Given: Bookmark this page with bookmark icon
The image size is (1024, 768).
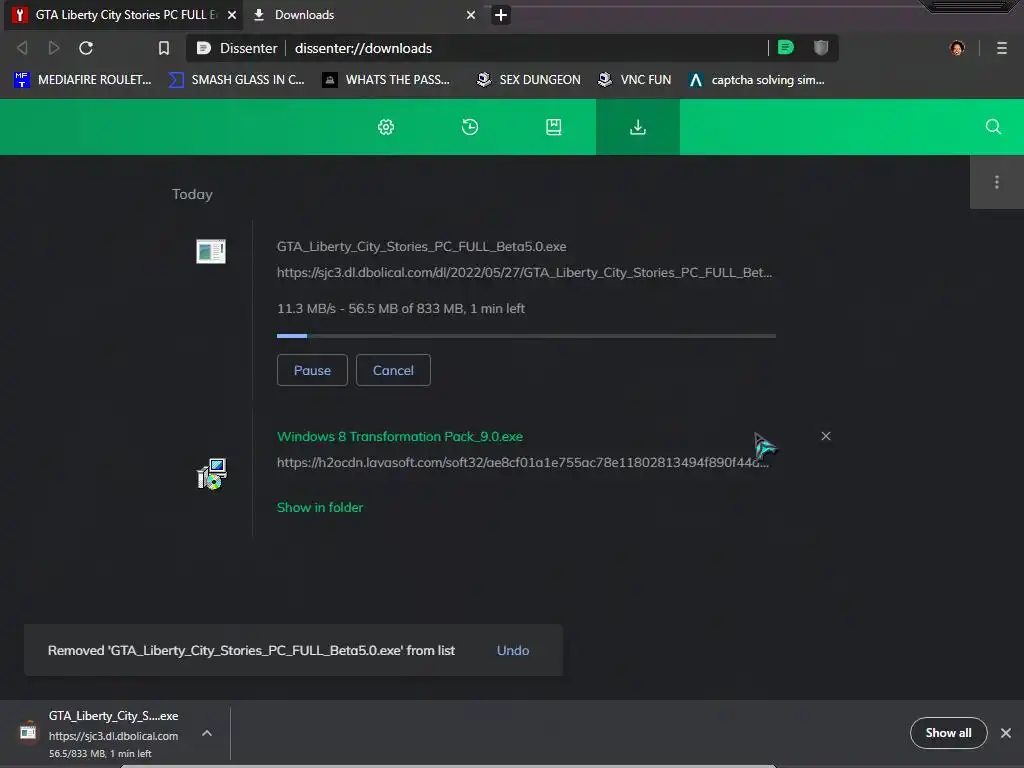Looking at the screenshot, I should [x=164, y=48].
